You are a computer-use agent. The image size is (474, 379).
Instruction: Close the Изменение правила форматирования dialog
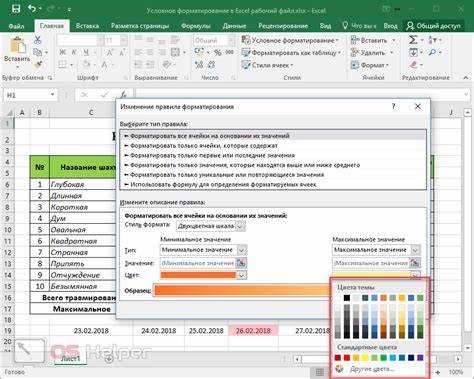click(418, 107)
